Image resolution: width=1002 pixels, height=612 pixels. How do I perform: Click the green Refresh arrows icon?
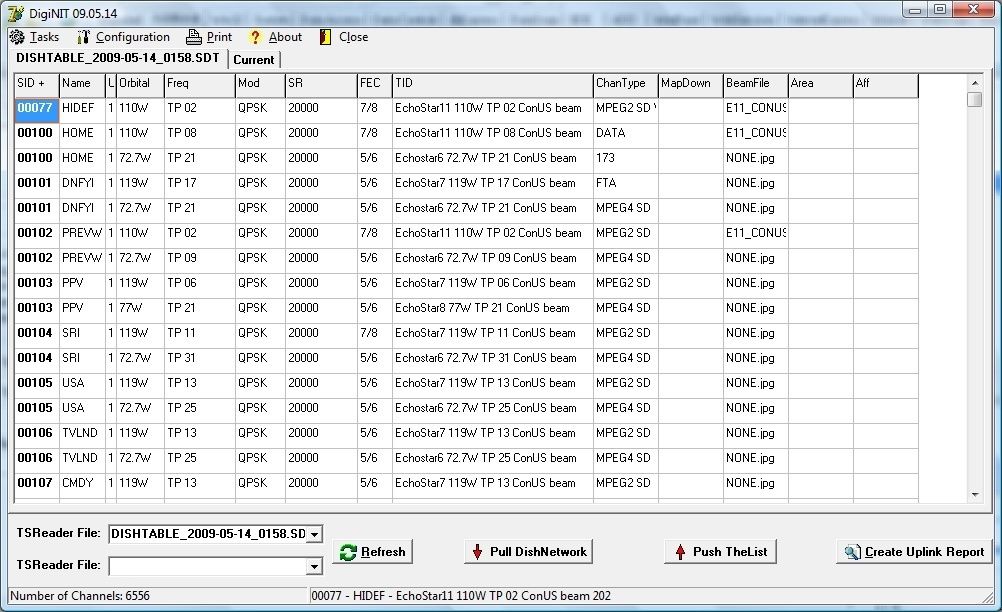click(348, 553)
